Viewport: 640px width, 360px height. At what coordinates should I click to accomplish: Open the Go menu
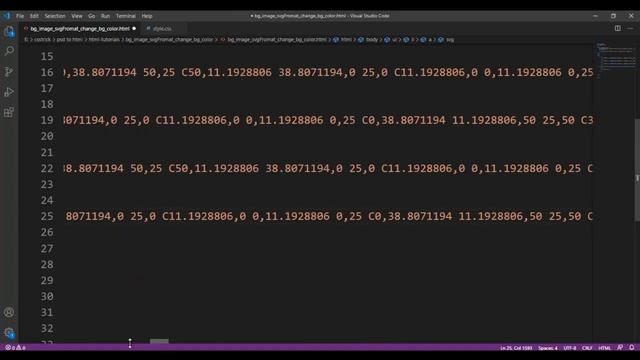click(x=91, y=16)
